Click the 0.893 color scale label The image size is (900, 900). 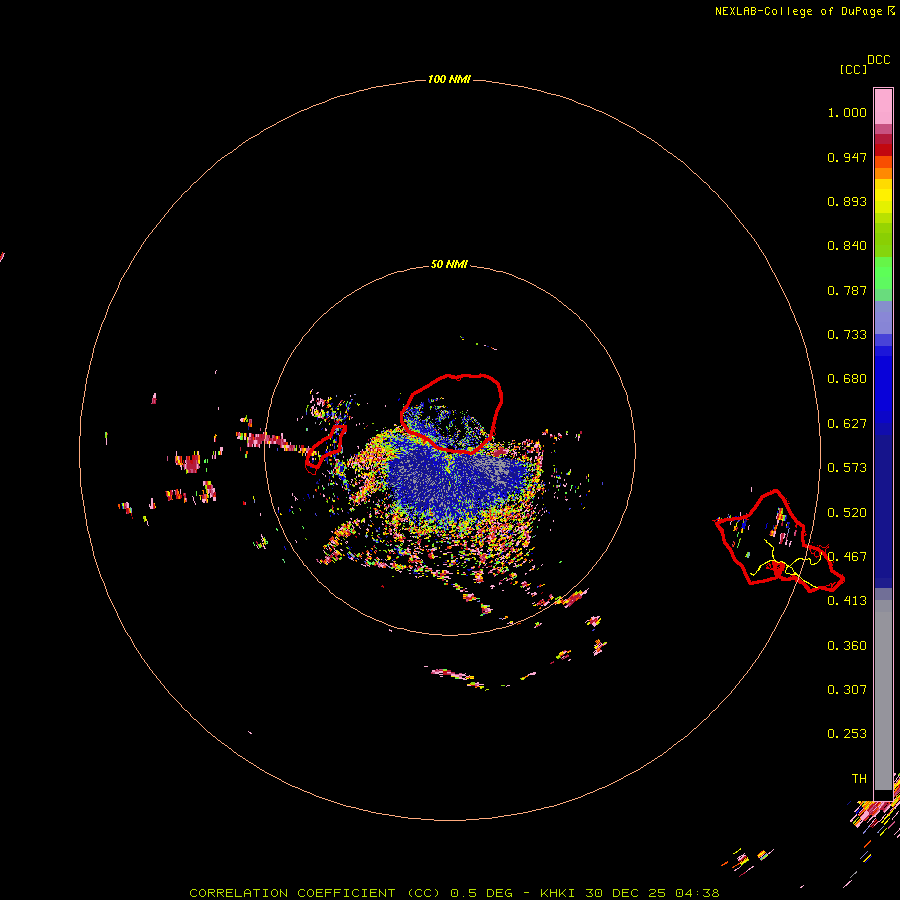pos(847,201)
